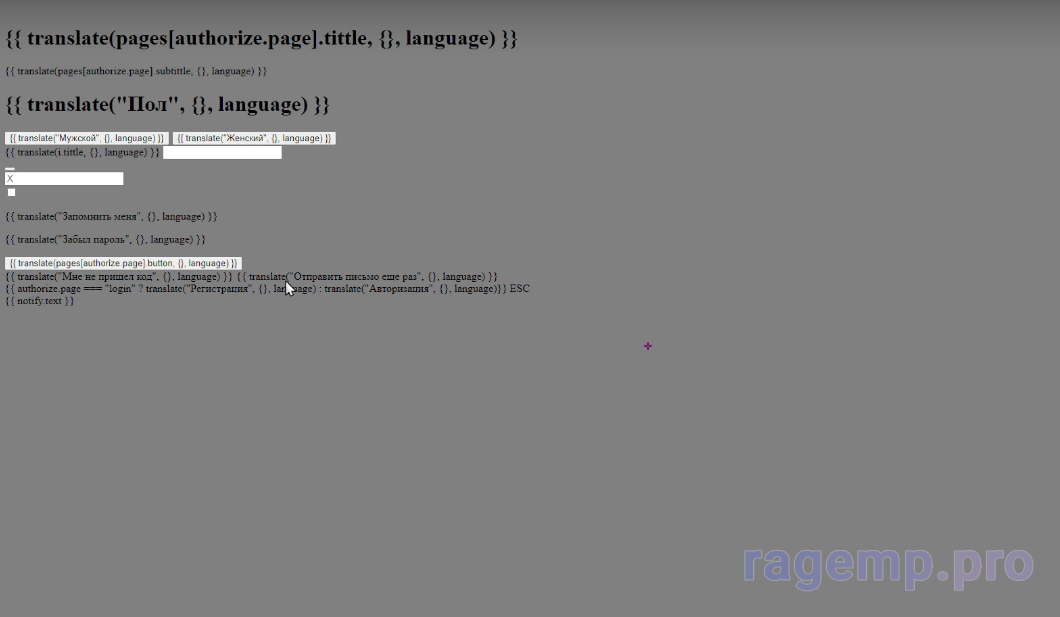The width and height of the screenshot is (1060, 617).
Task: Click "Отправить письмо еще раз" link
Action: click(x=367, y=276)
